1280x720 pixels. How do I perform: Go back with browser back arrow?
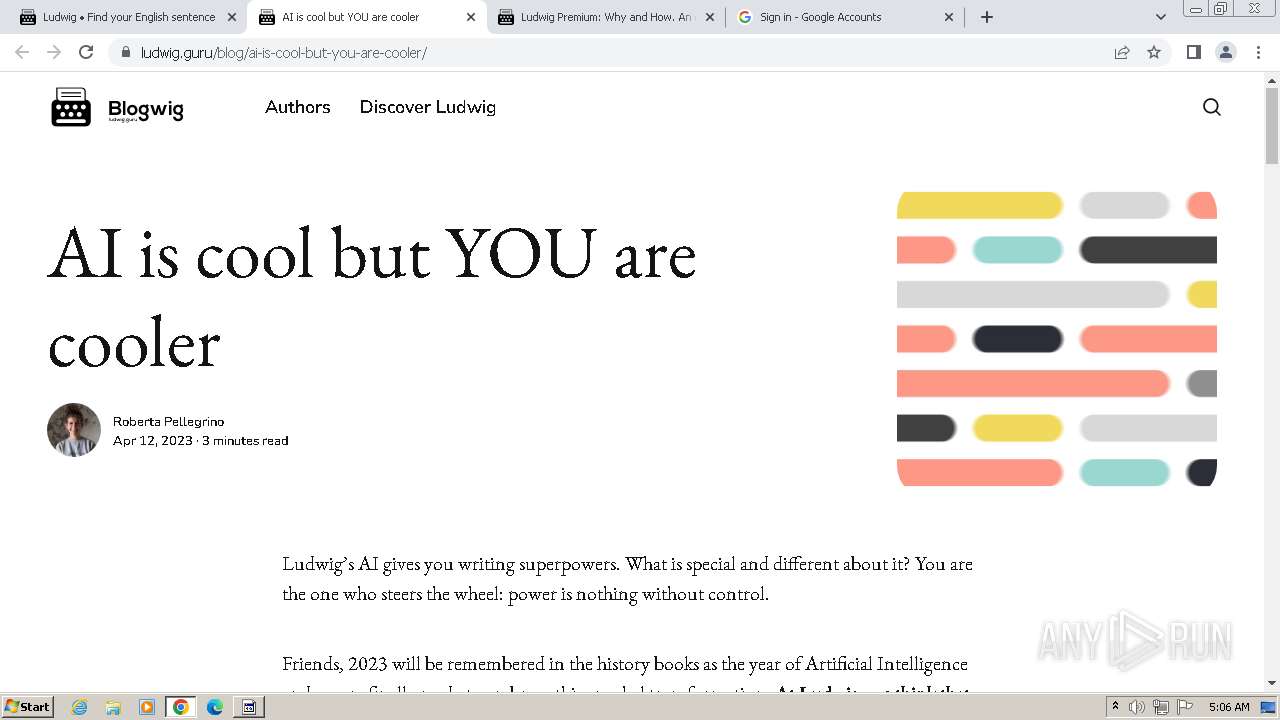click(x=22, y=52)
